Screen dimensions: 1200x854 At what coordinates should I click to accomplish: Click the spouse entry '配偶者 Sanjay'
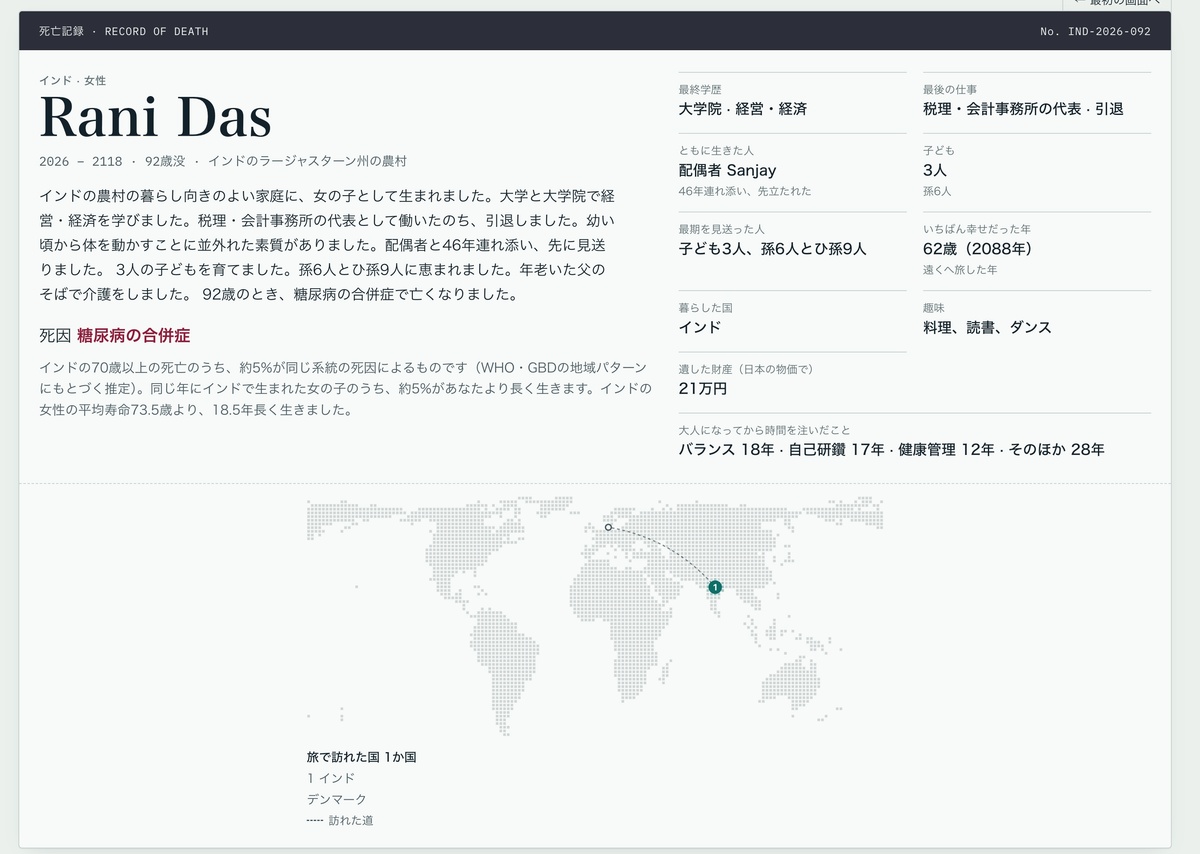pos(727,170)
